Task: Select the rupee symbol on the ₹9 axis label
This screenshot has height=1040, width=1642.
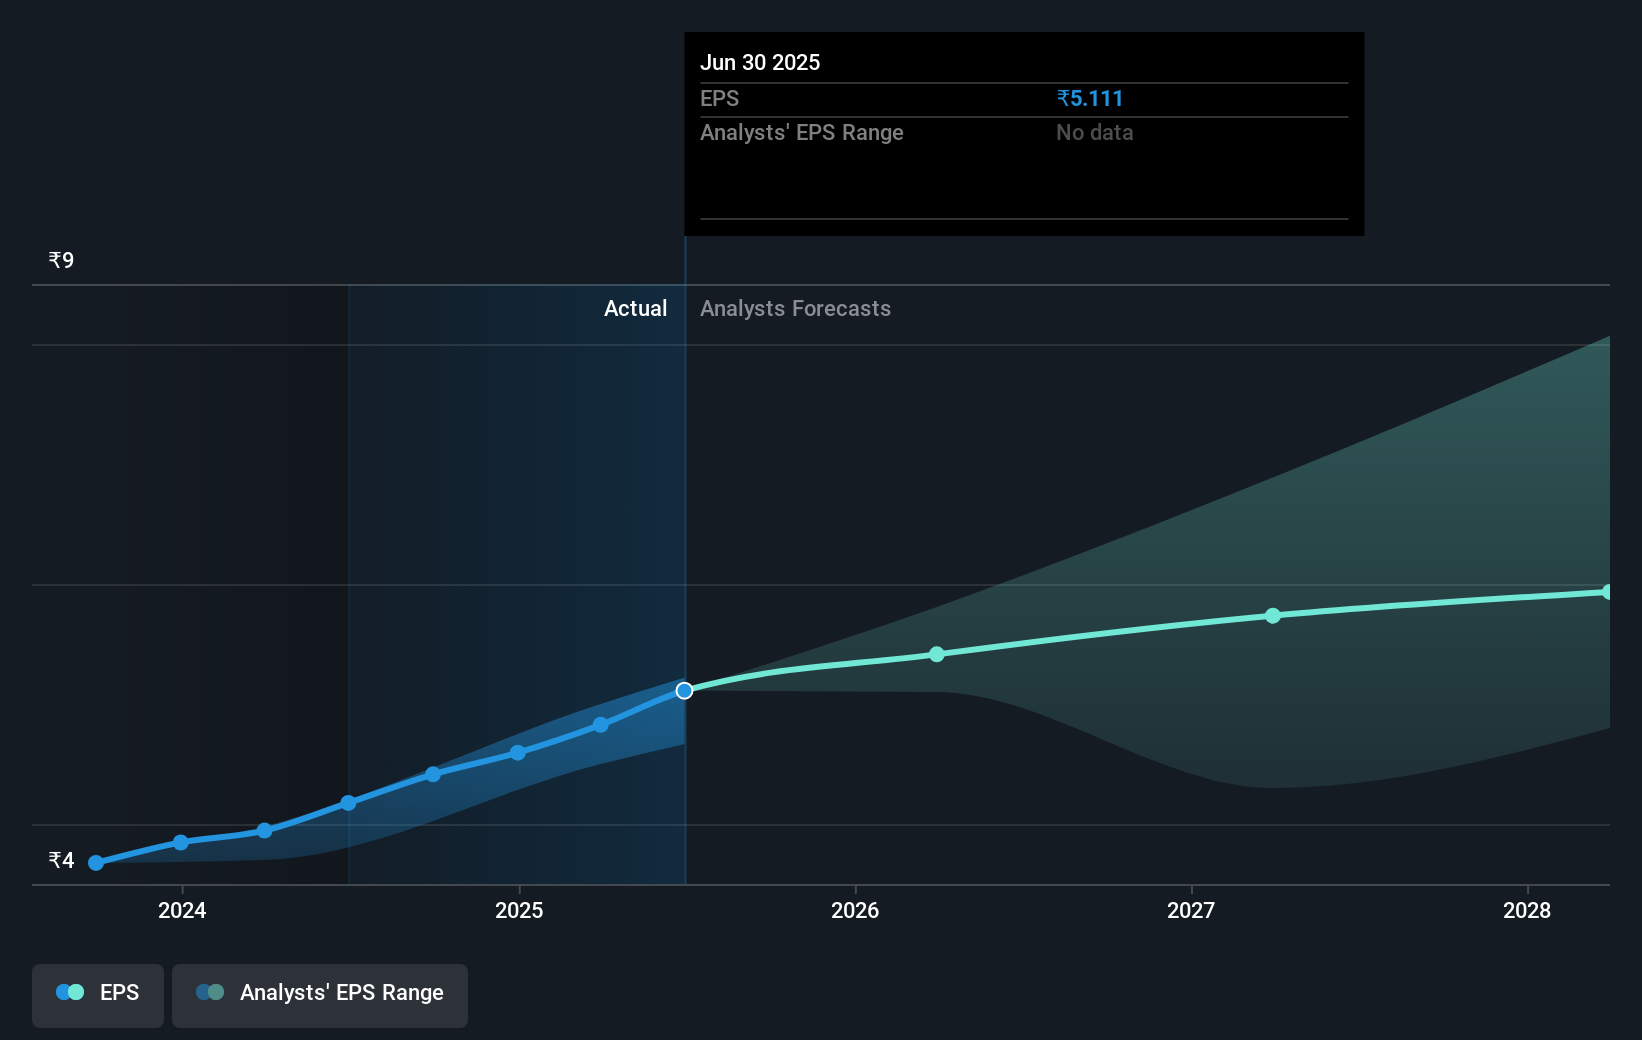Action: [54, 259]
